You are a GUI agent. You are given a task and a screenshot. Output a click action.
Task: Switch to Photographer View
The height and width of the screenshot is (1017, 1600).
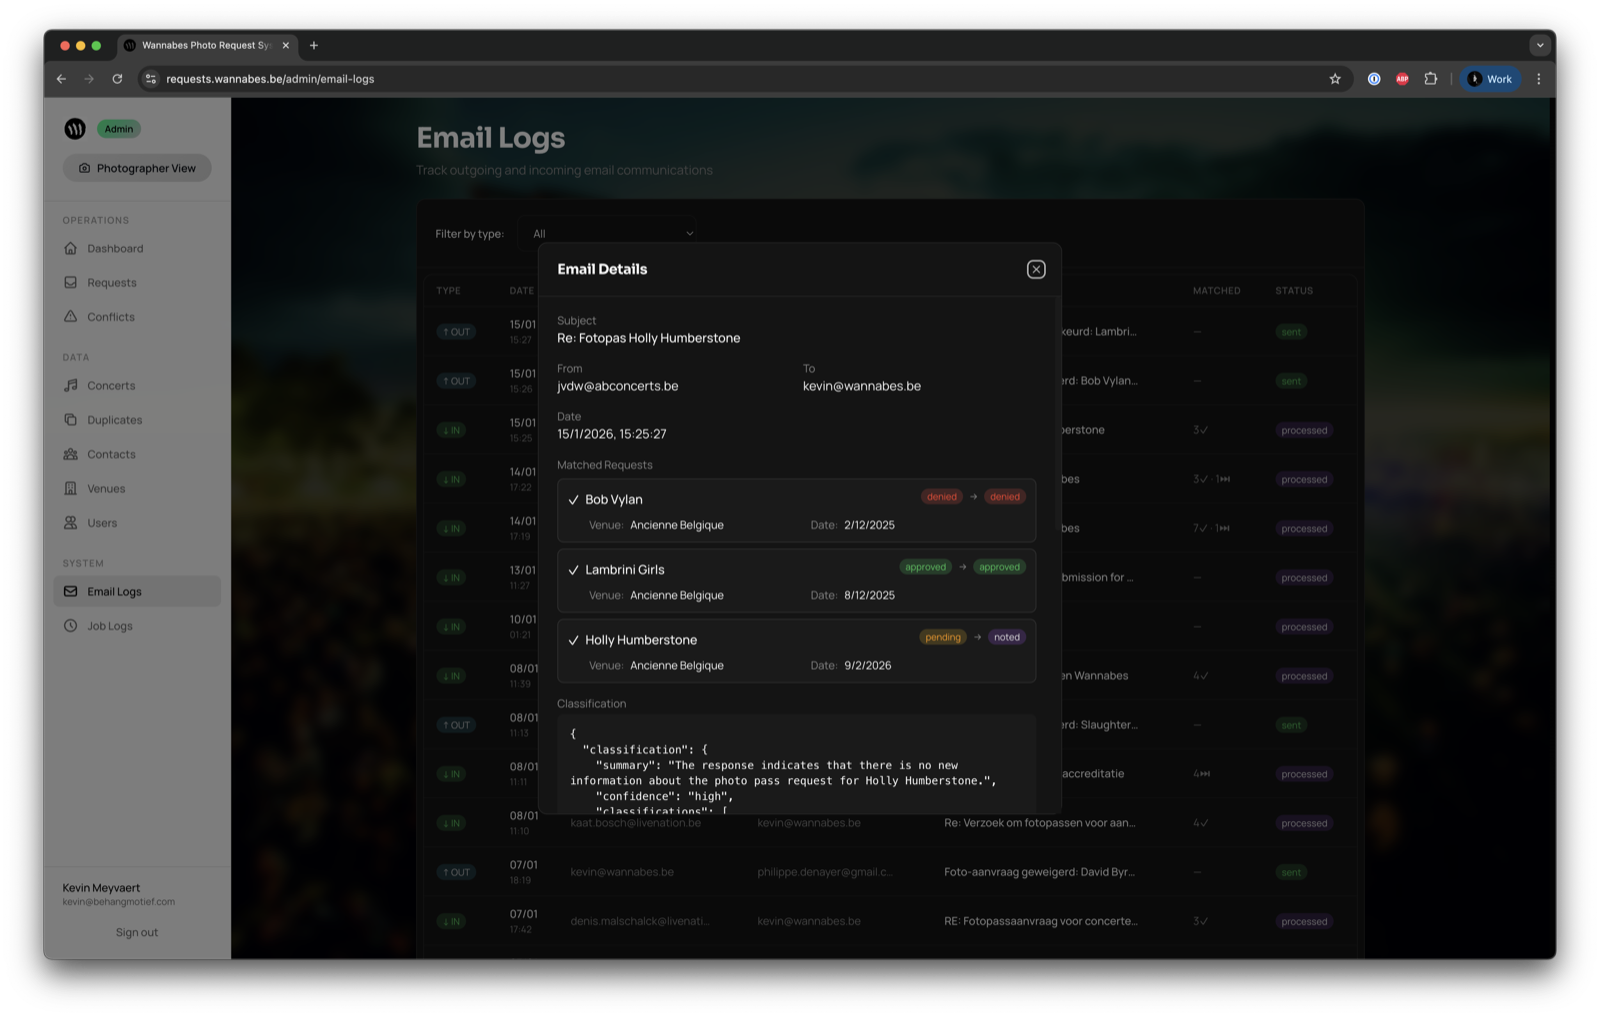tap(137, 167)
